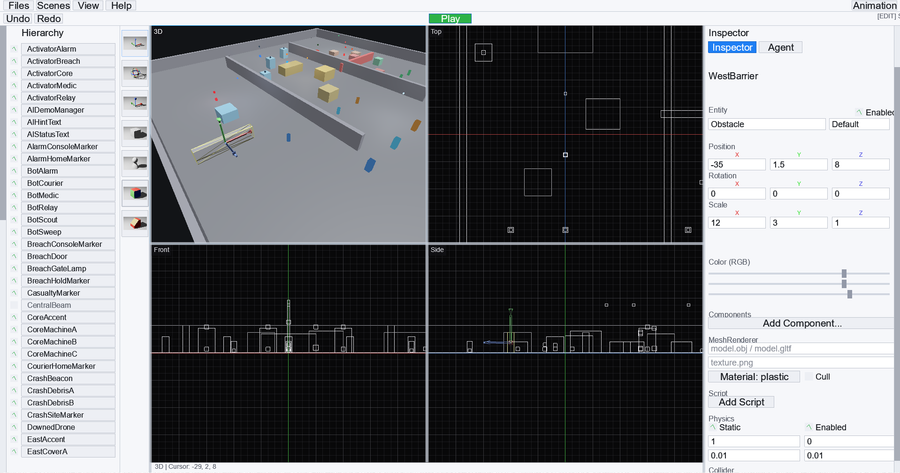Screen dimensions: 900x473
Task: Select CourierHomeMarker in the Hierarchy
Action: [x=68, y=366]
